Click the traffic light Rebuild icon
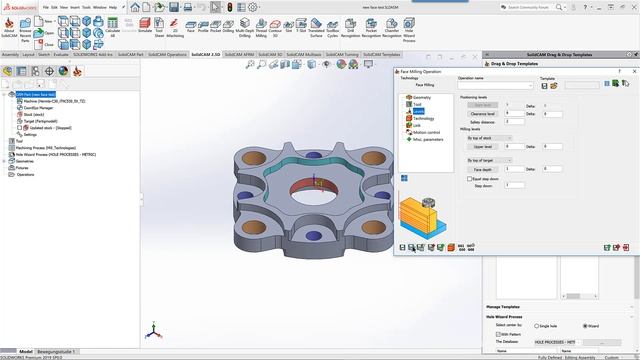Screen dimensions: 640x360 [x=230, y=7]
